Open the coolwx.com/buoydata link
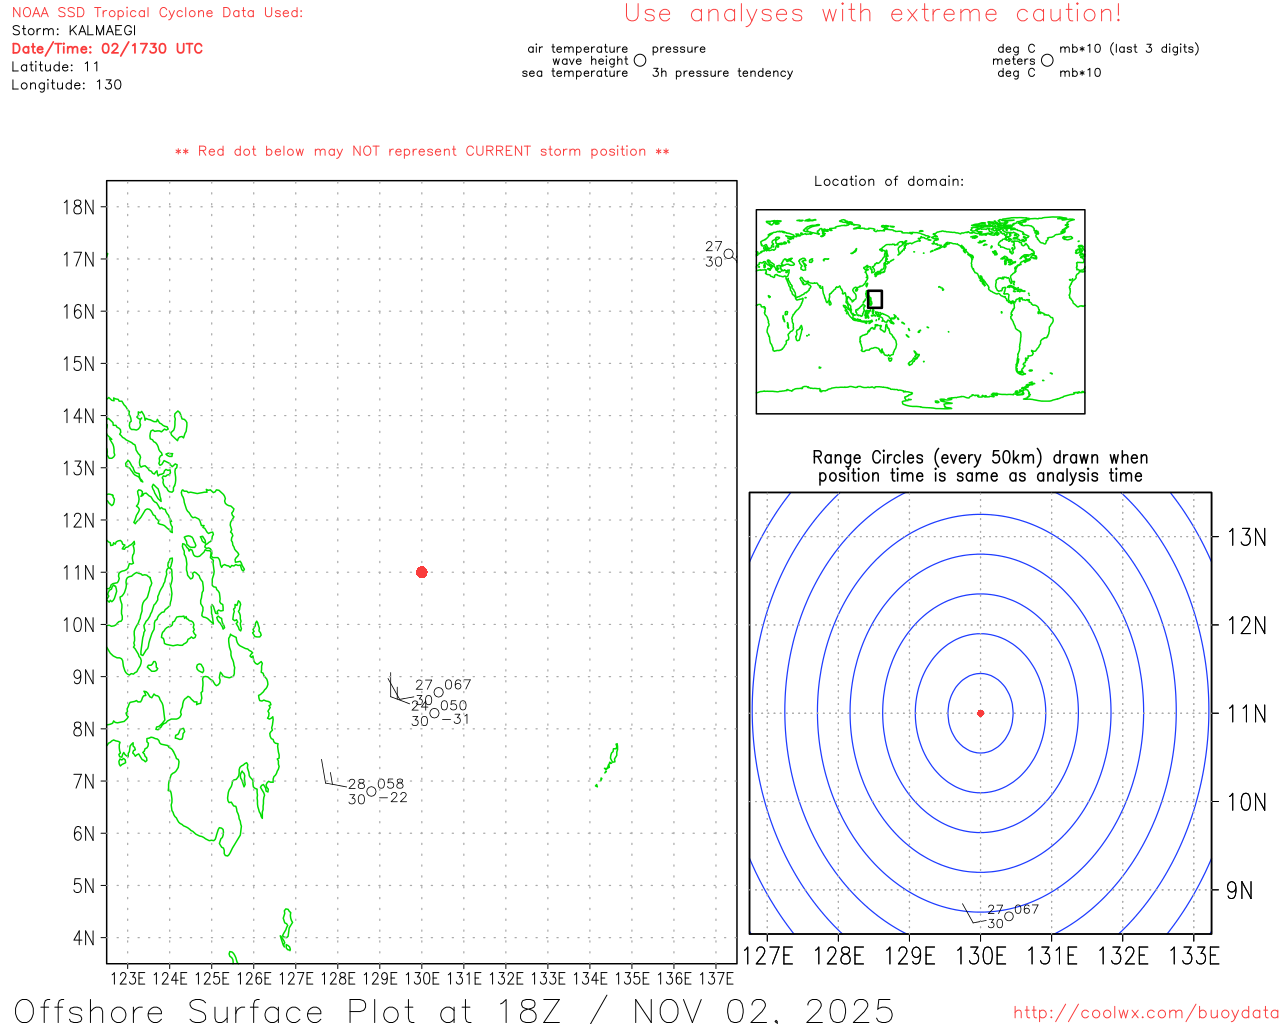The height and width of the screenshot is (1024, 1280). (x=1145, y=1013)
